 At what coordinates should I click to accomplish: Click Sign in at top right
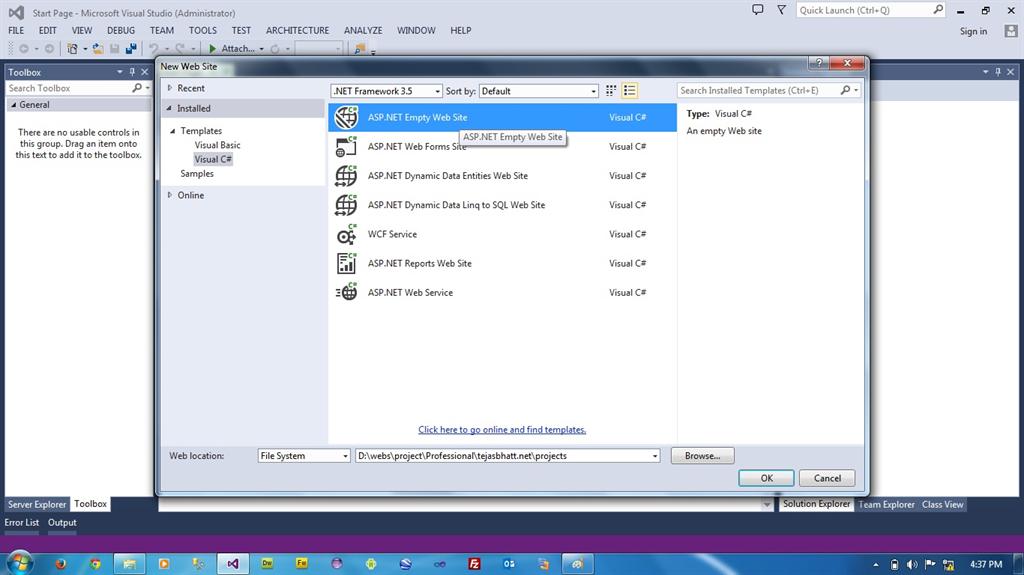pos(973,31)
